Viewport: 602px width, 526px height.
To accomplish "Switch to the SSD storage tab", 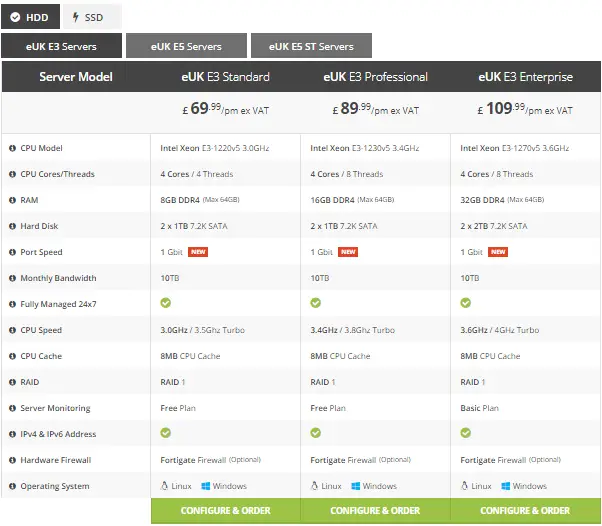I will [93, 17].
